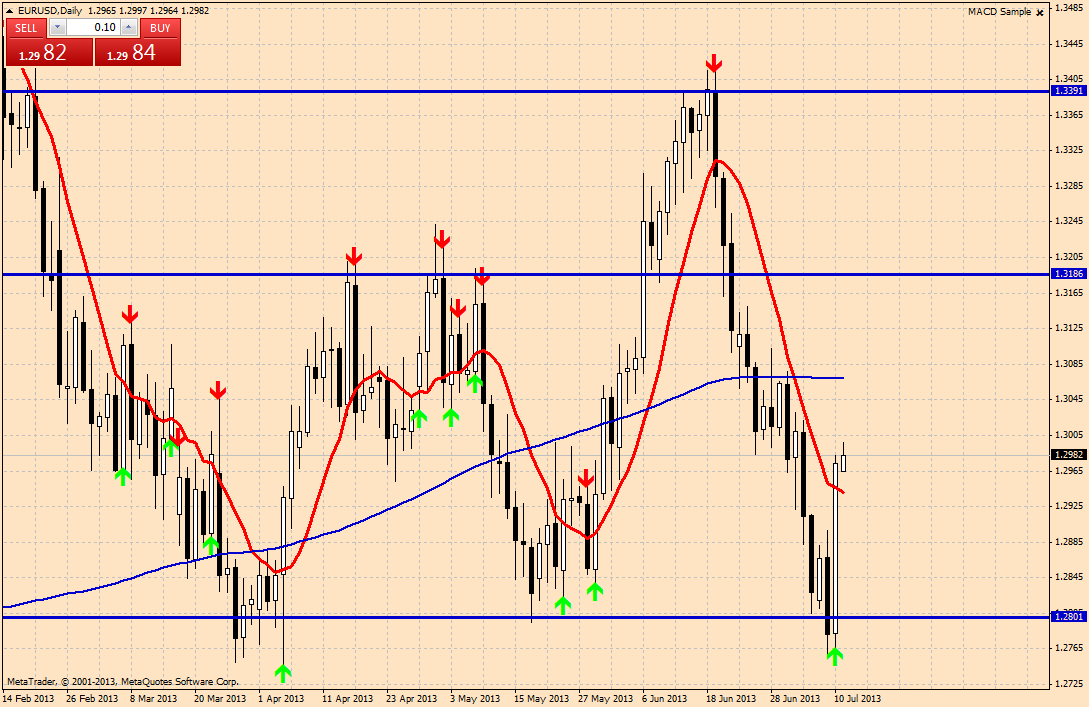This screenshot has height=707, width=1089.
Task: Click the 1 Apr 2013 date label
Action: 281,699
